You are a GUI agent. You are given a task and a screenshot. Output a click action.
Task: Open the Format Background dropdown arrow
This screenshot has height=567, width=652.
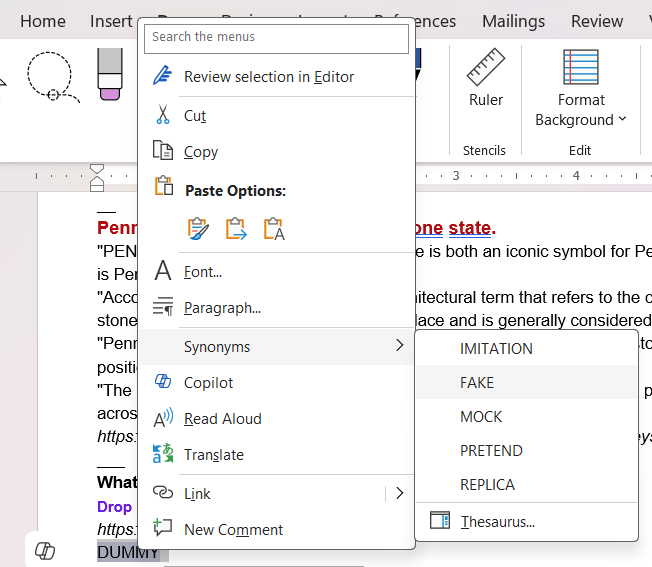(x=622, y=119)
